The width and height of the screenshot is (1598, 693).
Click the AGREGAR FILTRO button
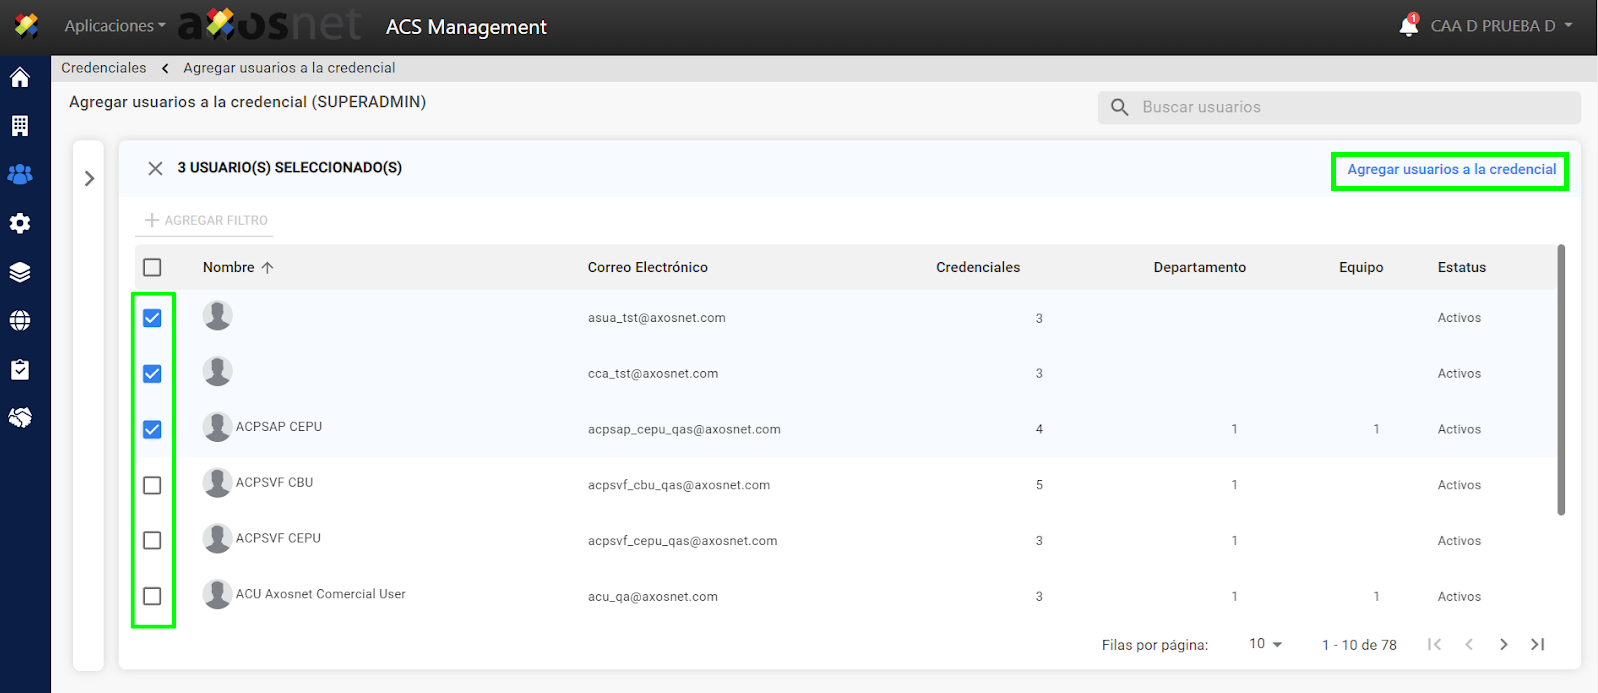pyautogui.click(x=206, y=220)
